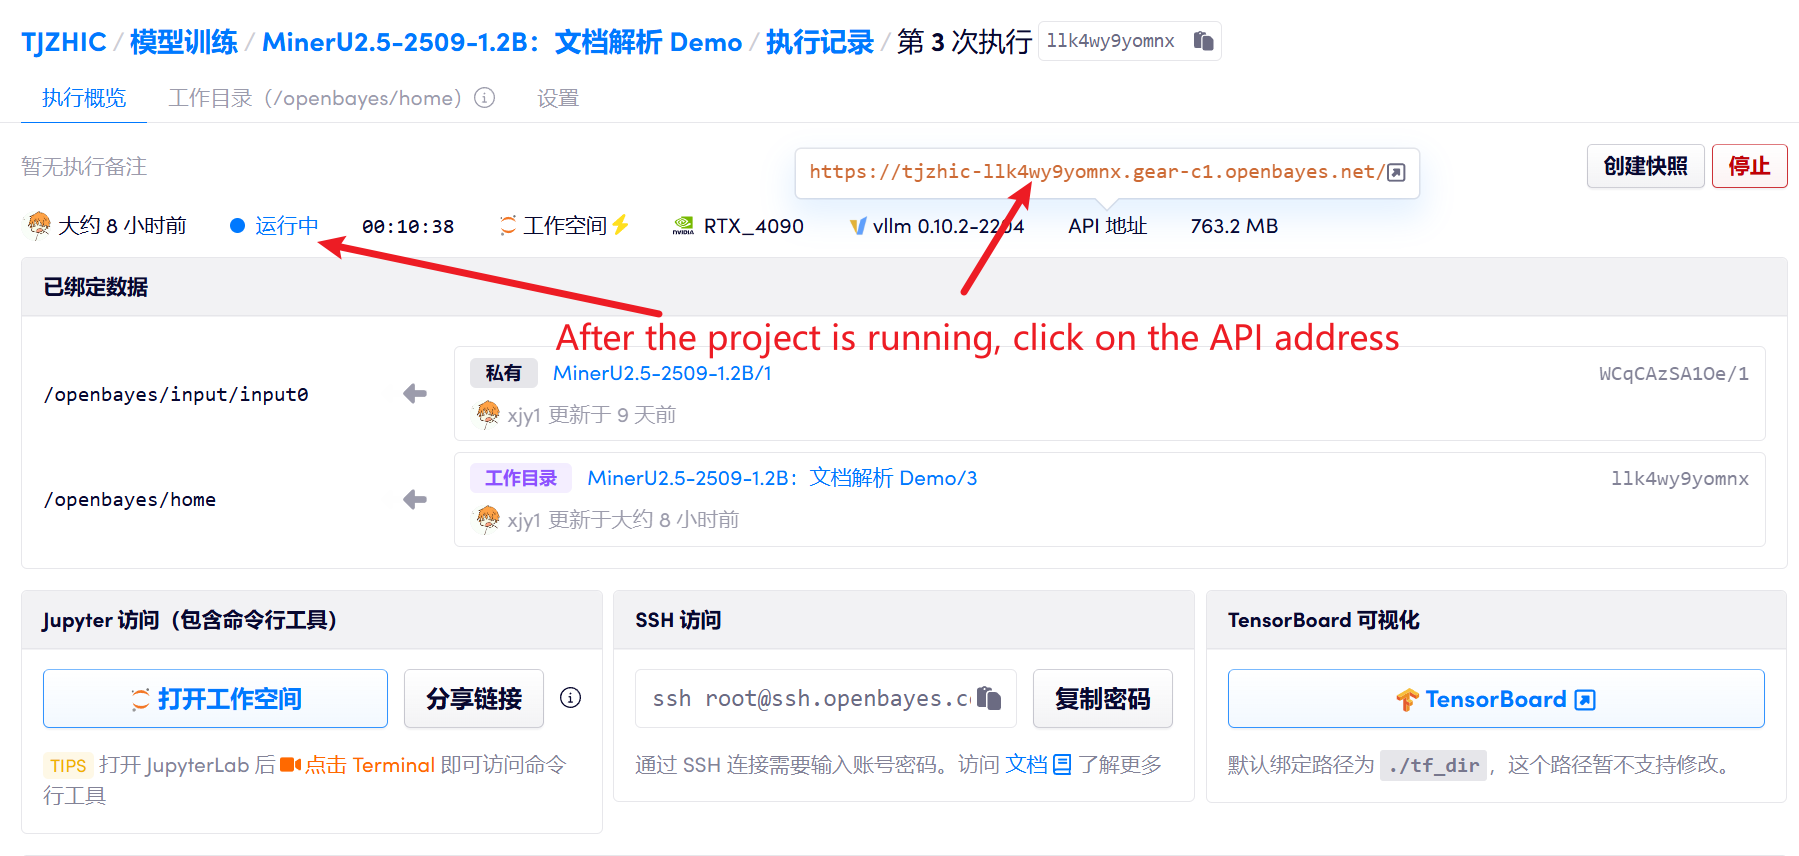Open the 工作目录 (/openbayes/home) tab

(x=314, y=98)
